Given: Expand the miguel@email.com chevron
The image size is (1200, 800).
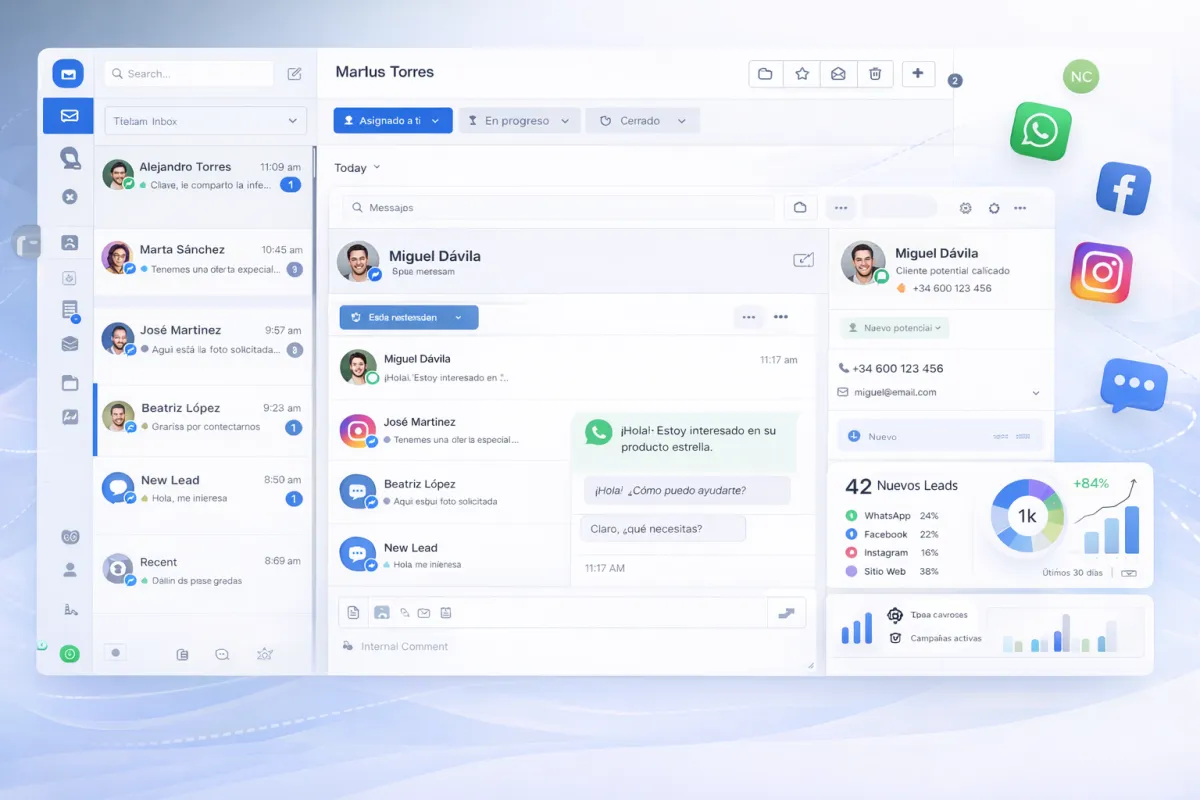Looking at the screenshot, I should [1036, 393].
